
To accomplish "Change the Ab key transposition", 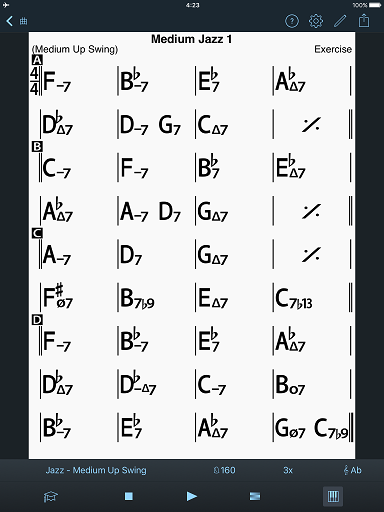I will [x=353, y=470].
